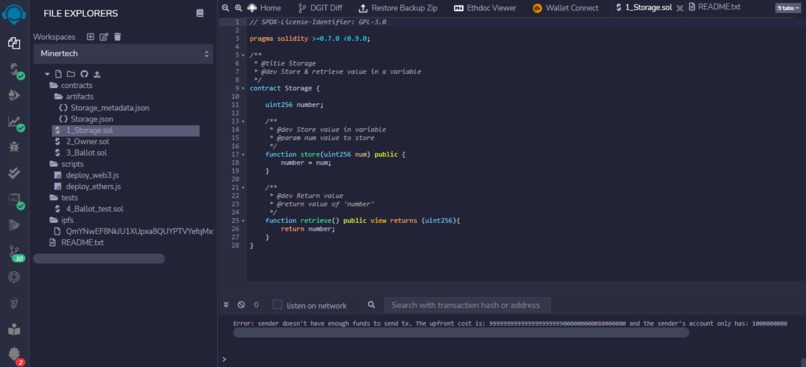Click the sidebar icon below the lifebuoy plugin
The height and width of the screenshot is (367, 806).
click(x=14, y=304)
